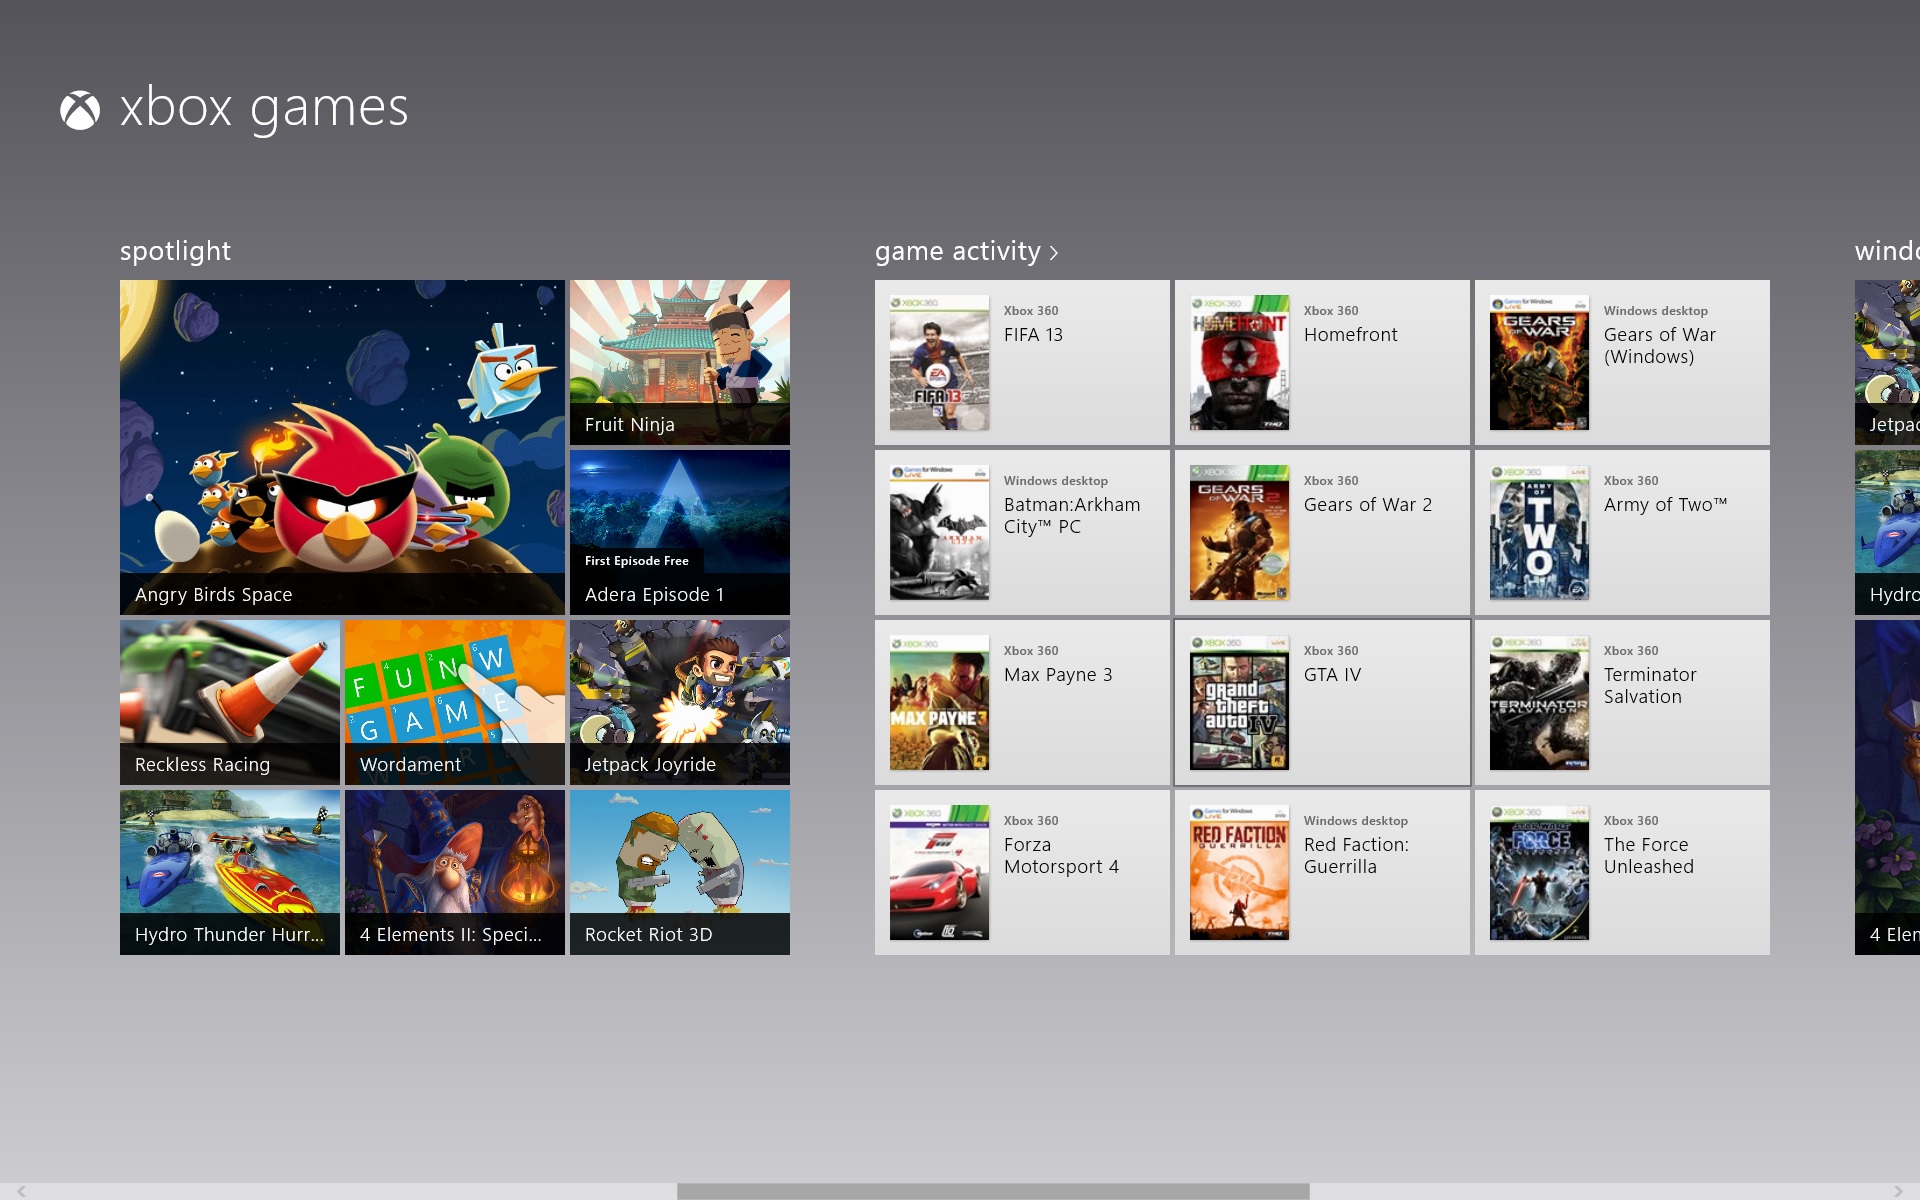Open the Hydro Thunder Hurricane spotlight tile
Viewport: 1920px width, 1200px height.
click(230, 872)
